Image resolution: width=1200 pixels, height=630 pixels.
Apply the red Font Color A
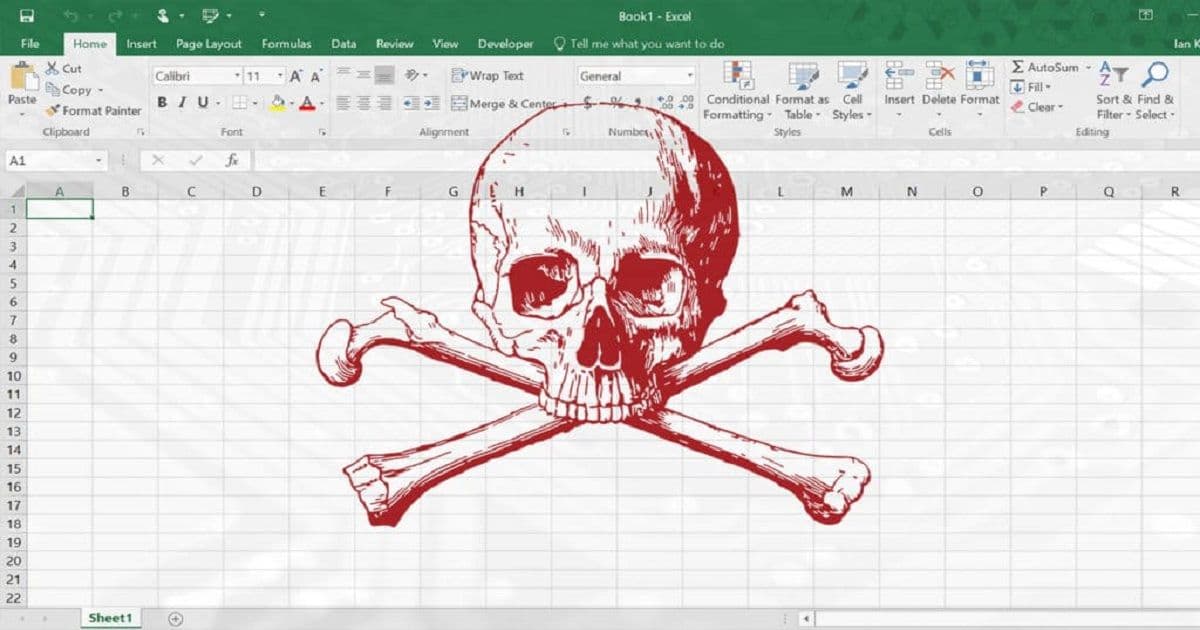click(306, 103)
